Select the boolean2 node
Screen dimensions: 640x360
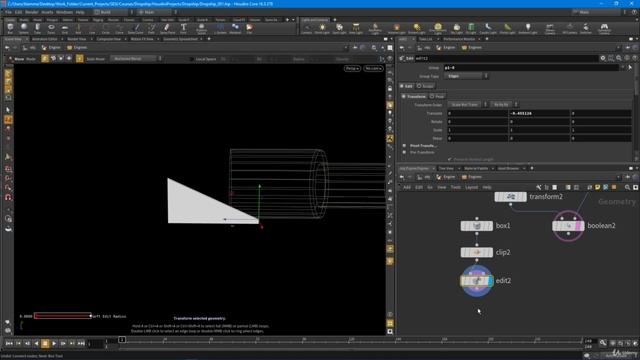(568, 226)
